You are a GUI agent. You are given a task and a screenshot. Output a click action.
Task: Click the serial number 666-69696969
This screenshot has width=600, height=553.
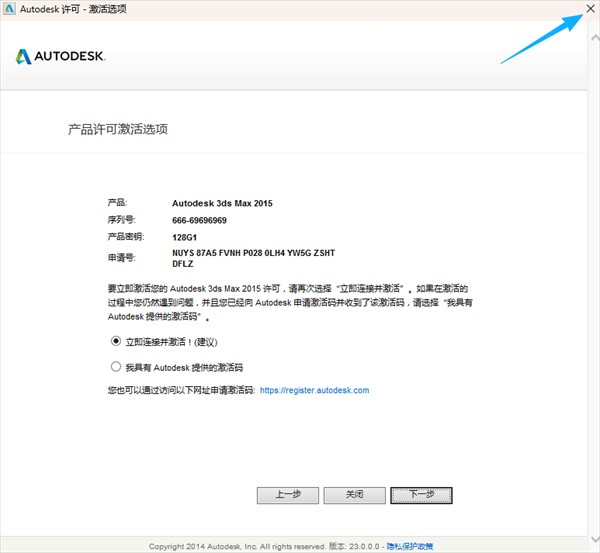(x=199, y=220)
